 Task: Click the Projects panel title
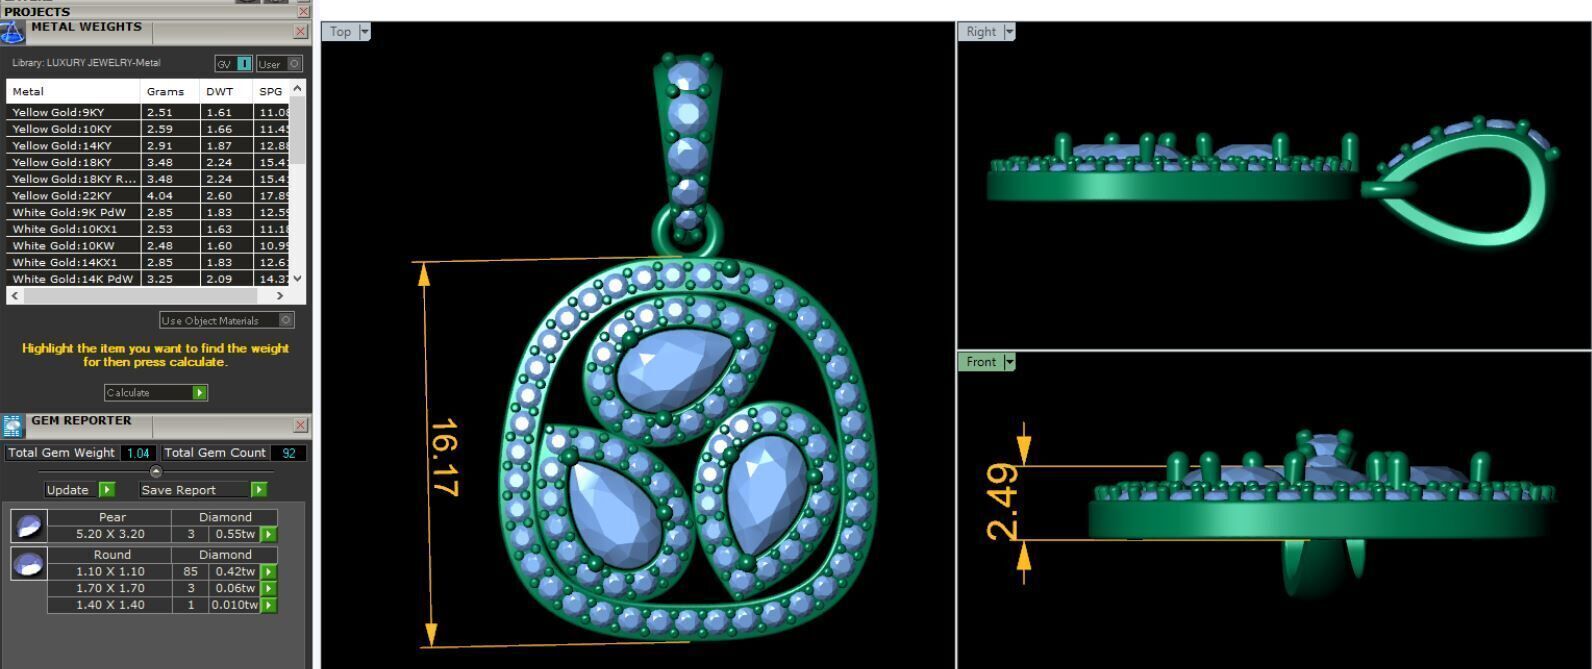[x=37, y=11]
